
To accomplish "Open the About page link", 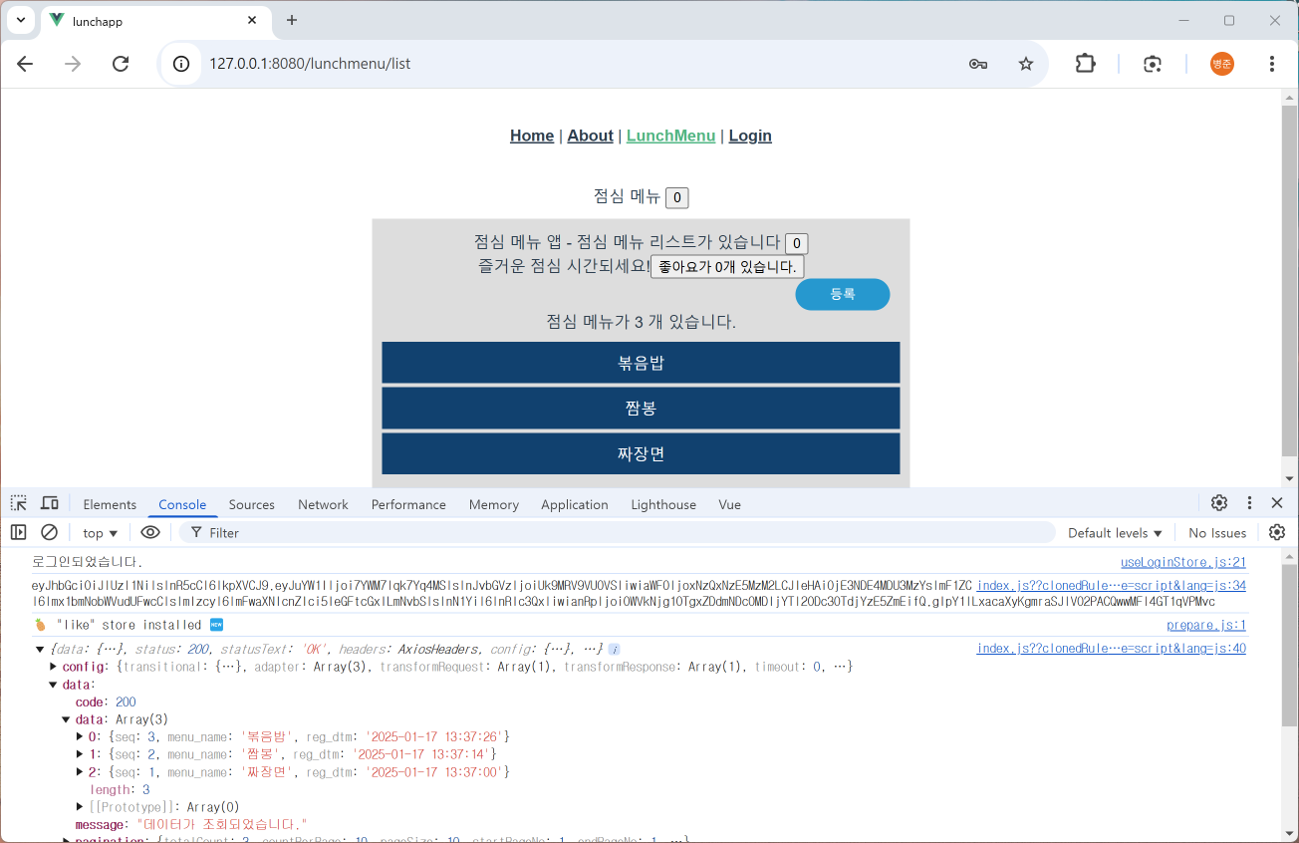I will pos(590,136).
